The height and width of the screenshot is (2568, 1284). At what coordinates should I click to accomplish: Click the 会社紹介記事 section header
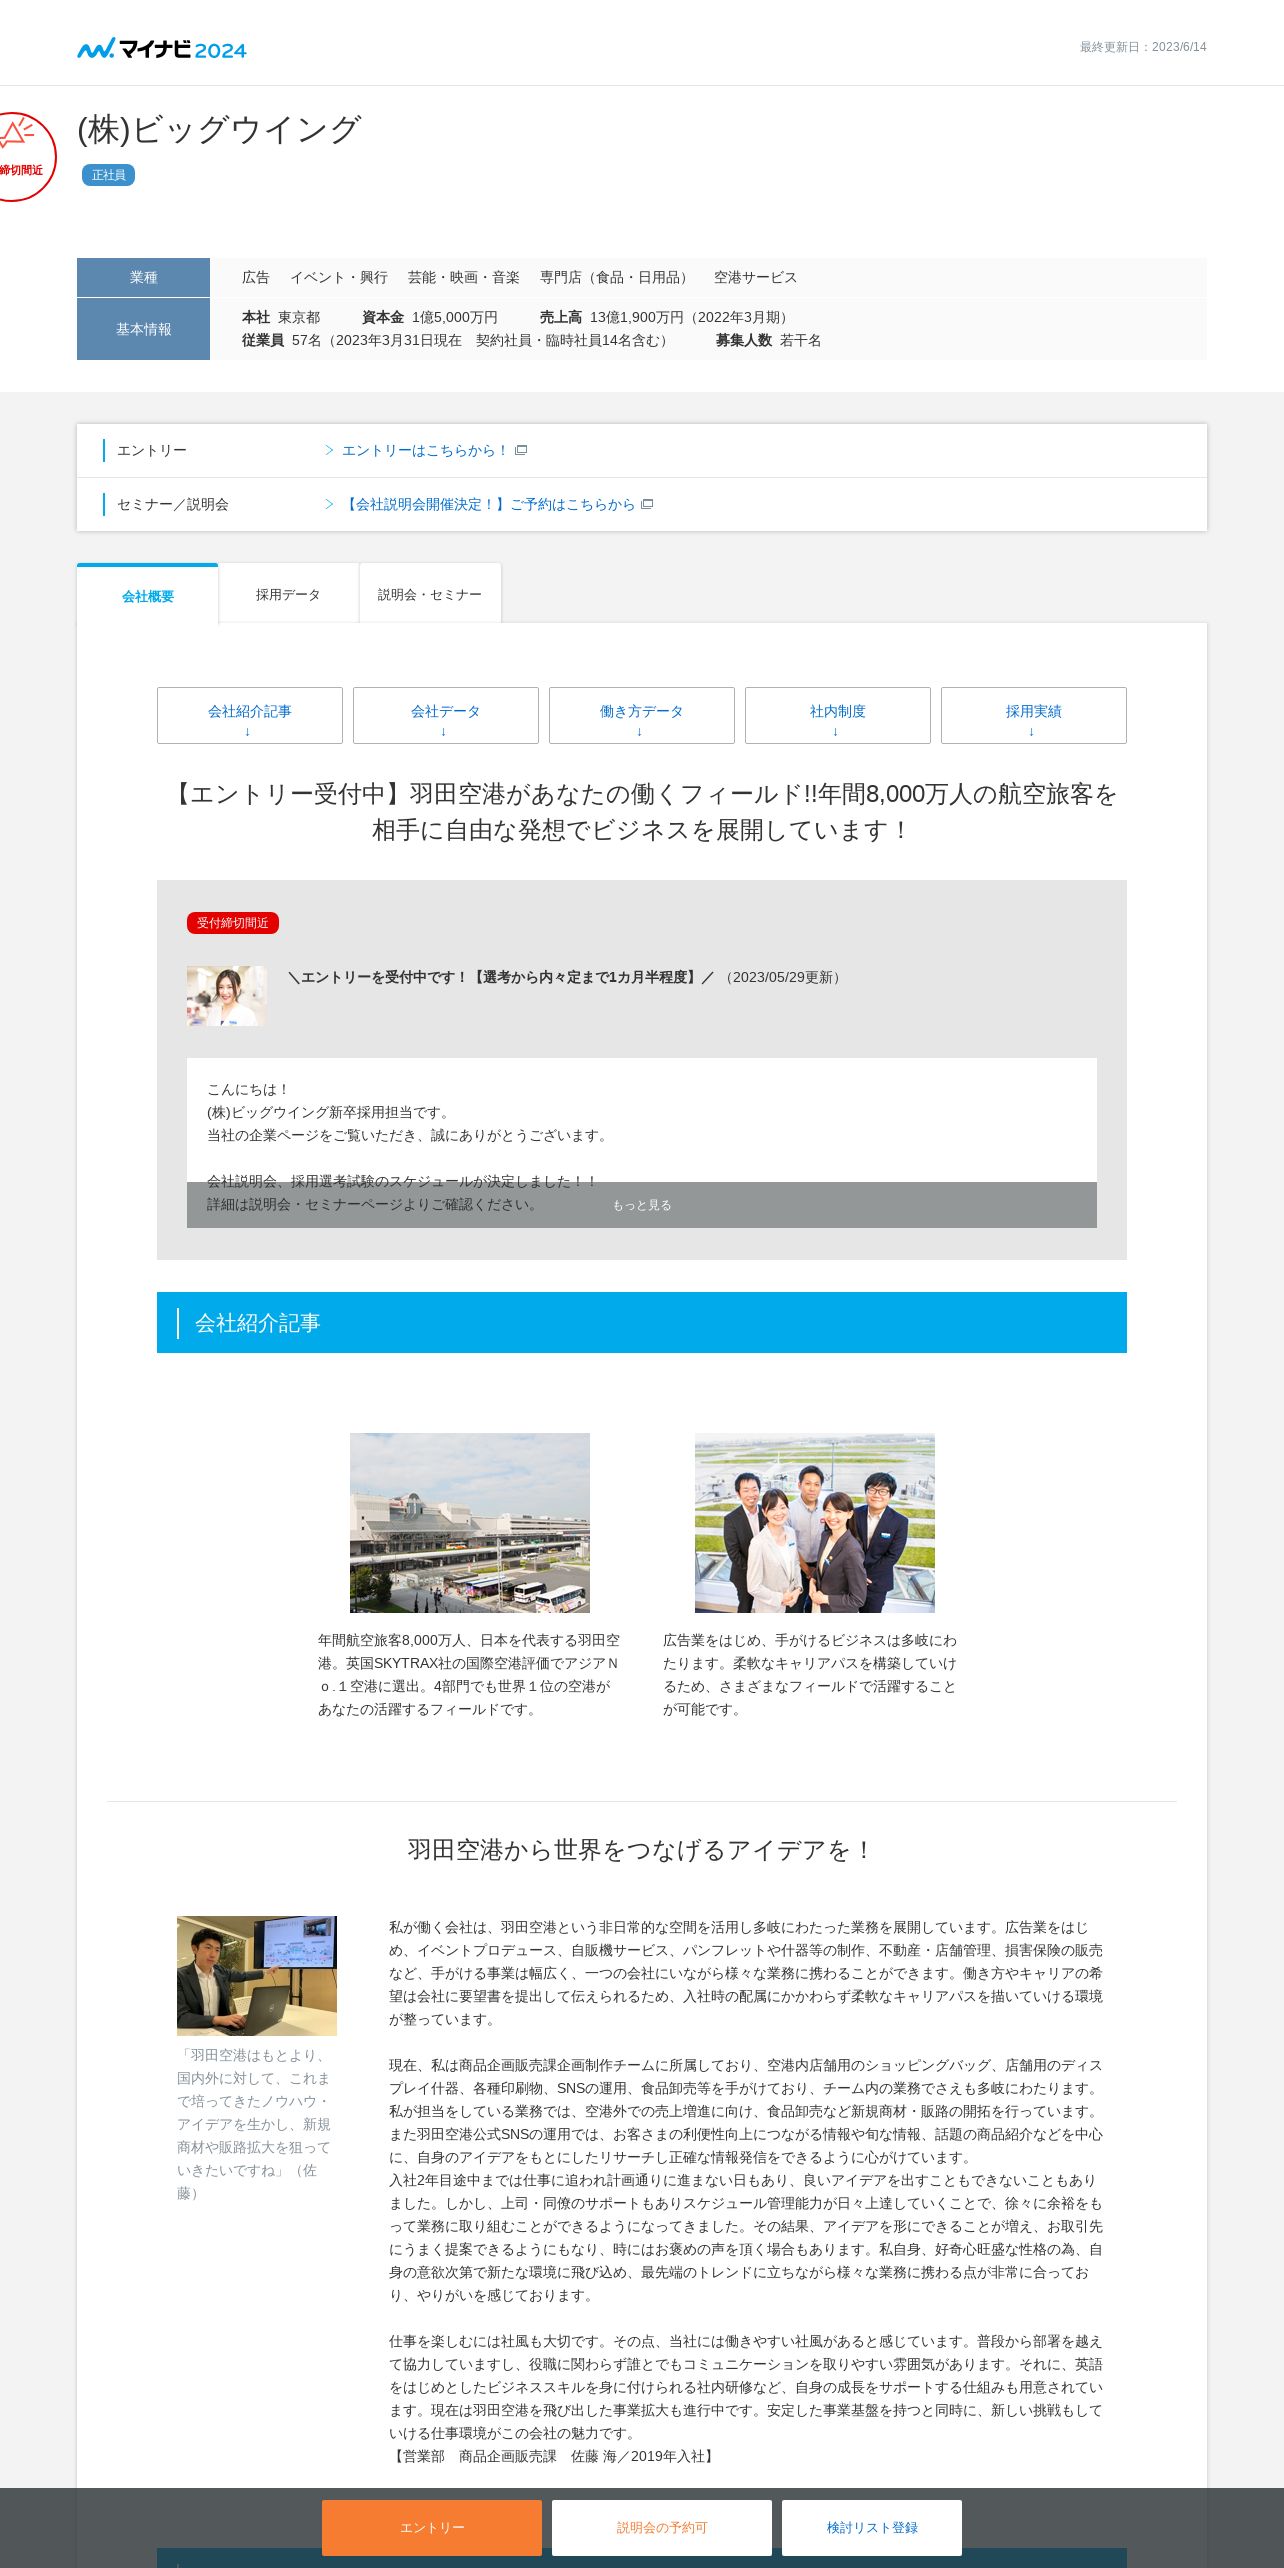coord(642,1323)
